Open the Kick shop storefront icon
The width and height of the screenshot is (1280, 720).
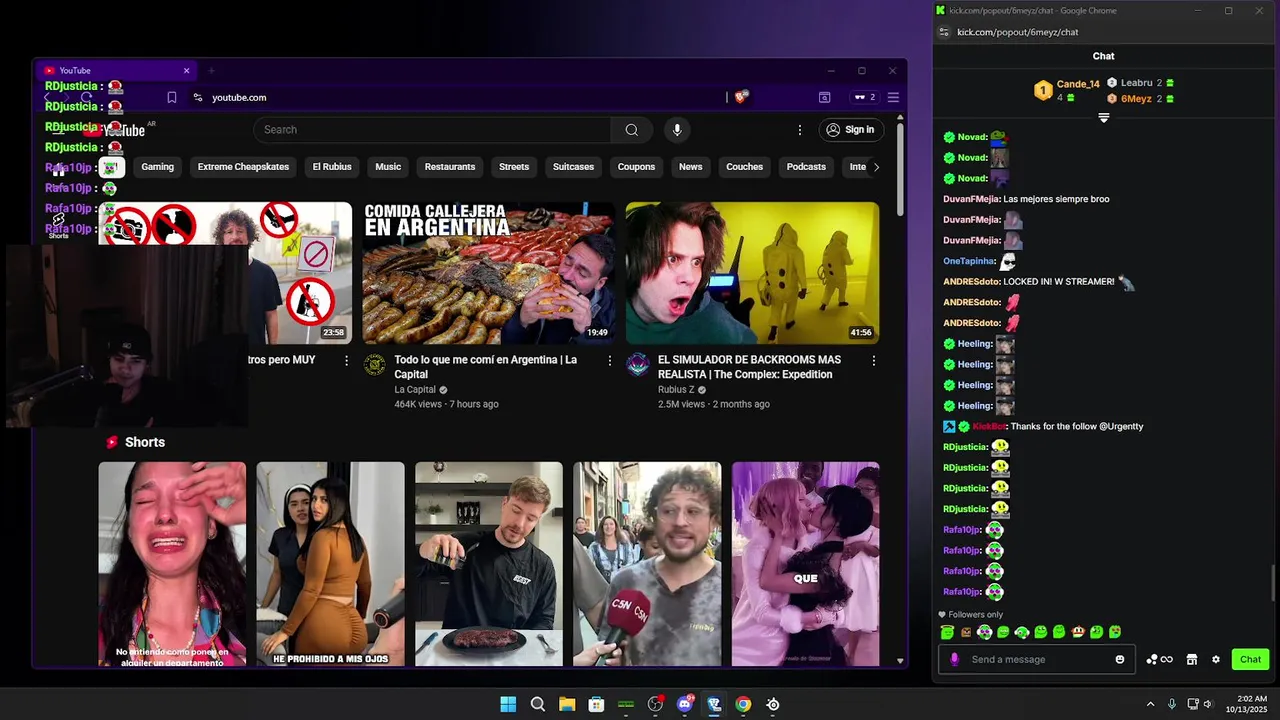coord(1191,659)
